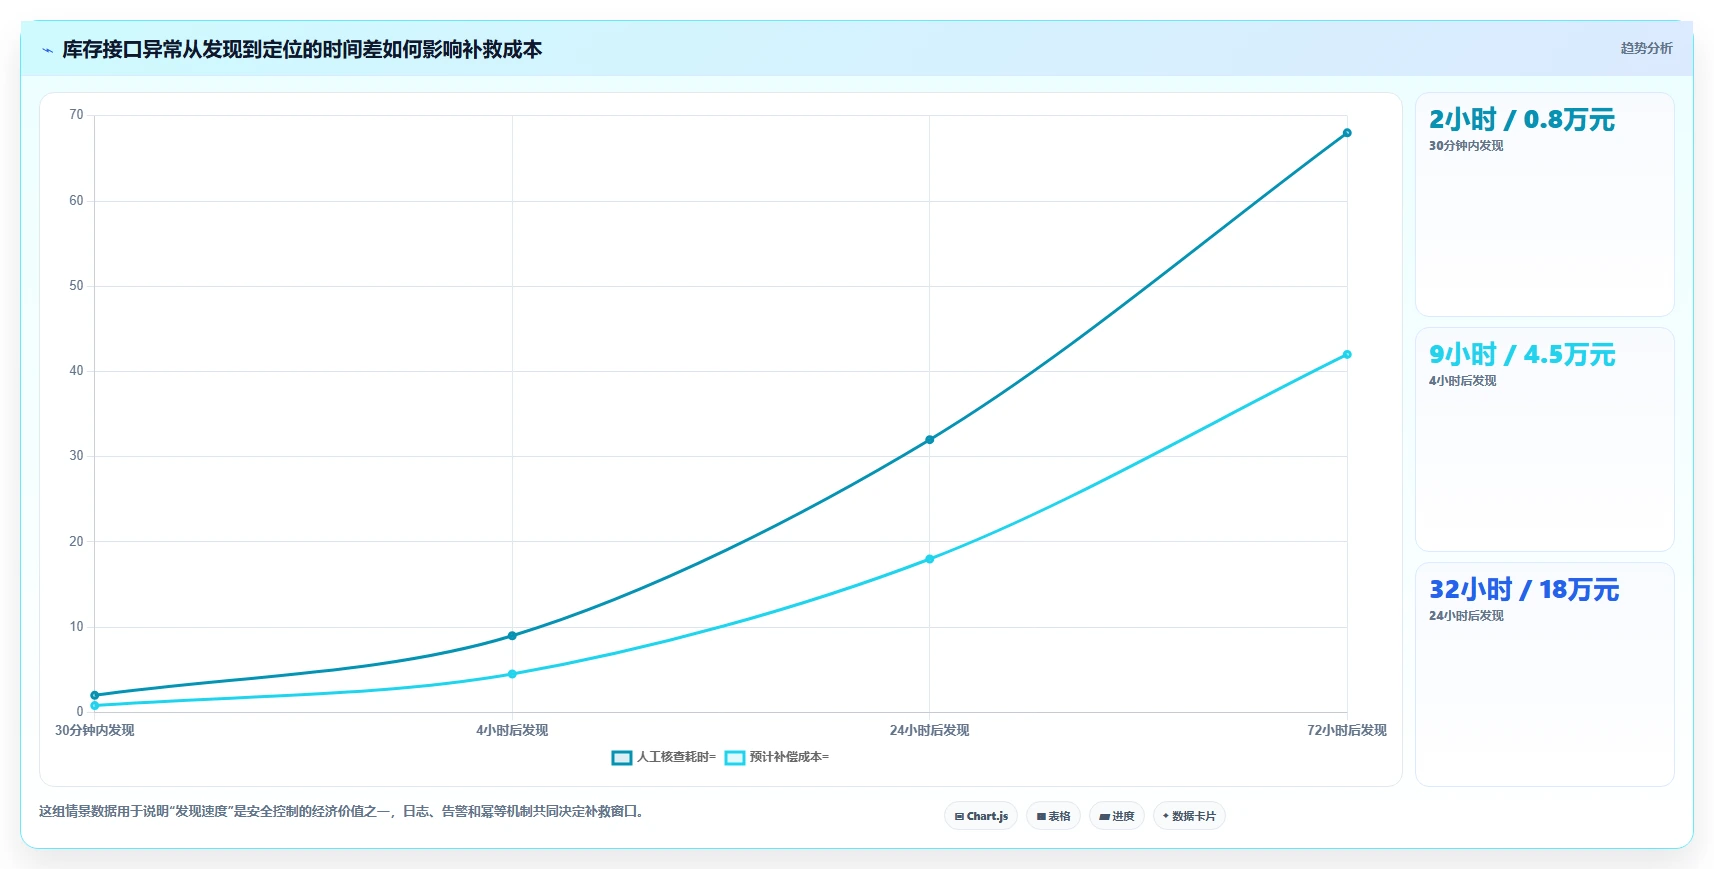Click the 30分钟内发现 caption in the first card
The height and width of the screenshot is (869, 1714).
(x=1466, y=146)
